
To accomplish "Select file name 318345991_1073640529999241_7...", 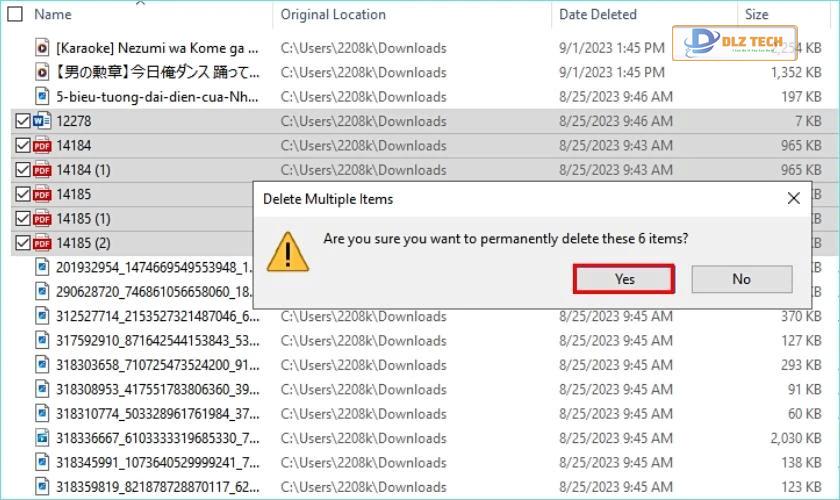I will coord(158,462).
